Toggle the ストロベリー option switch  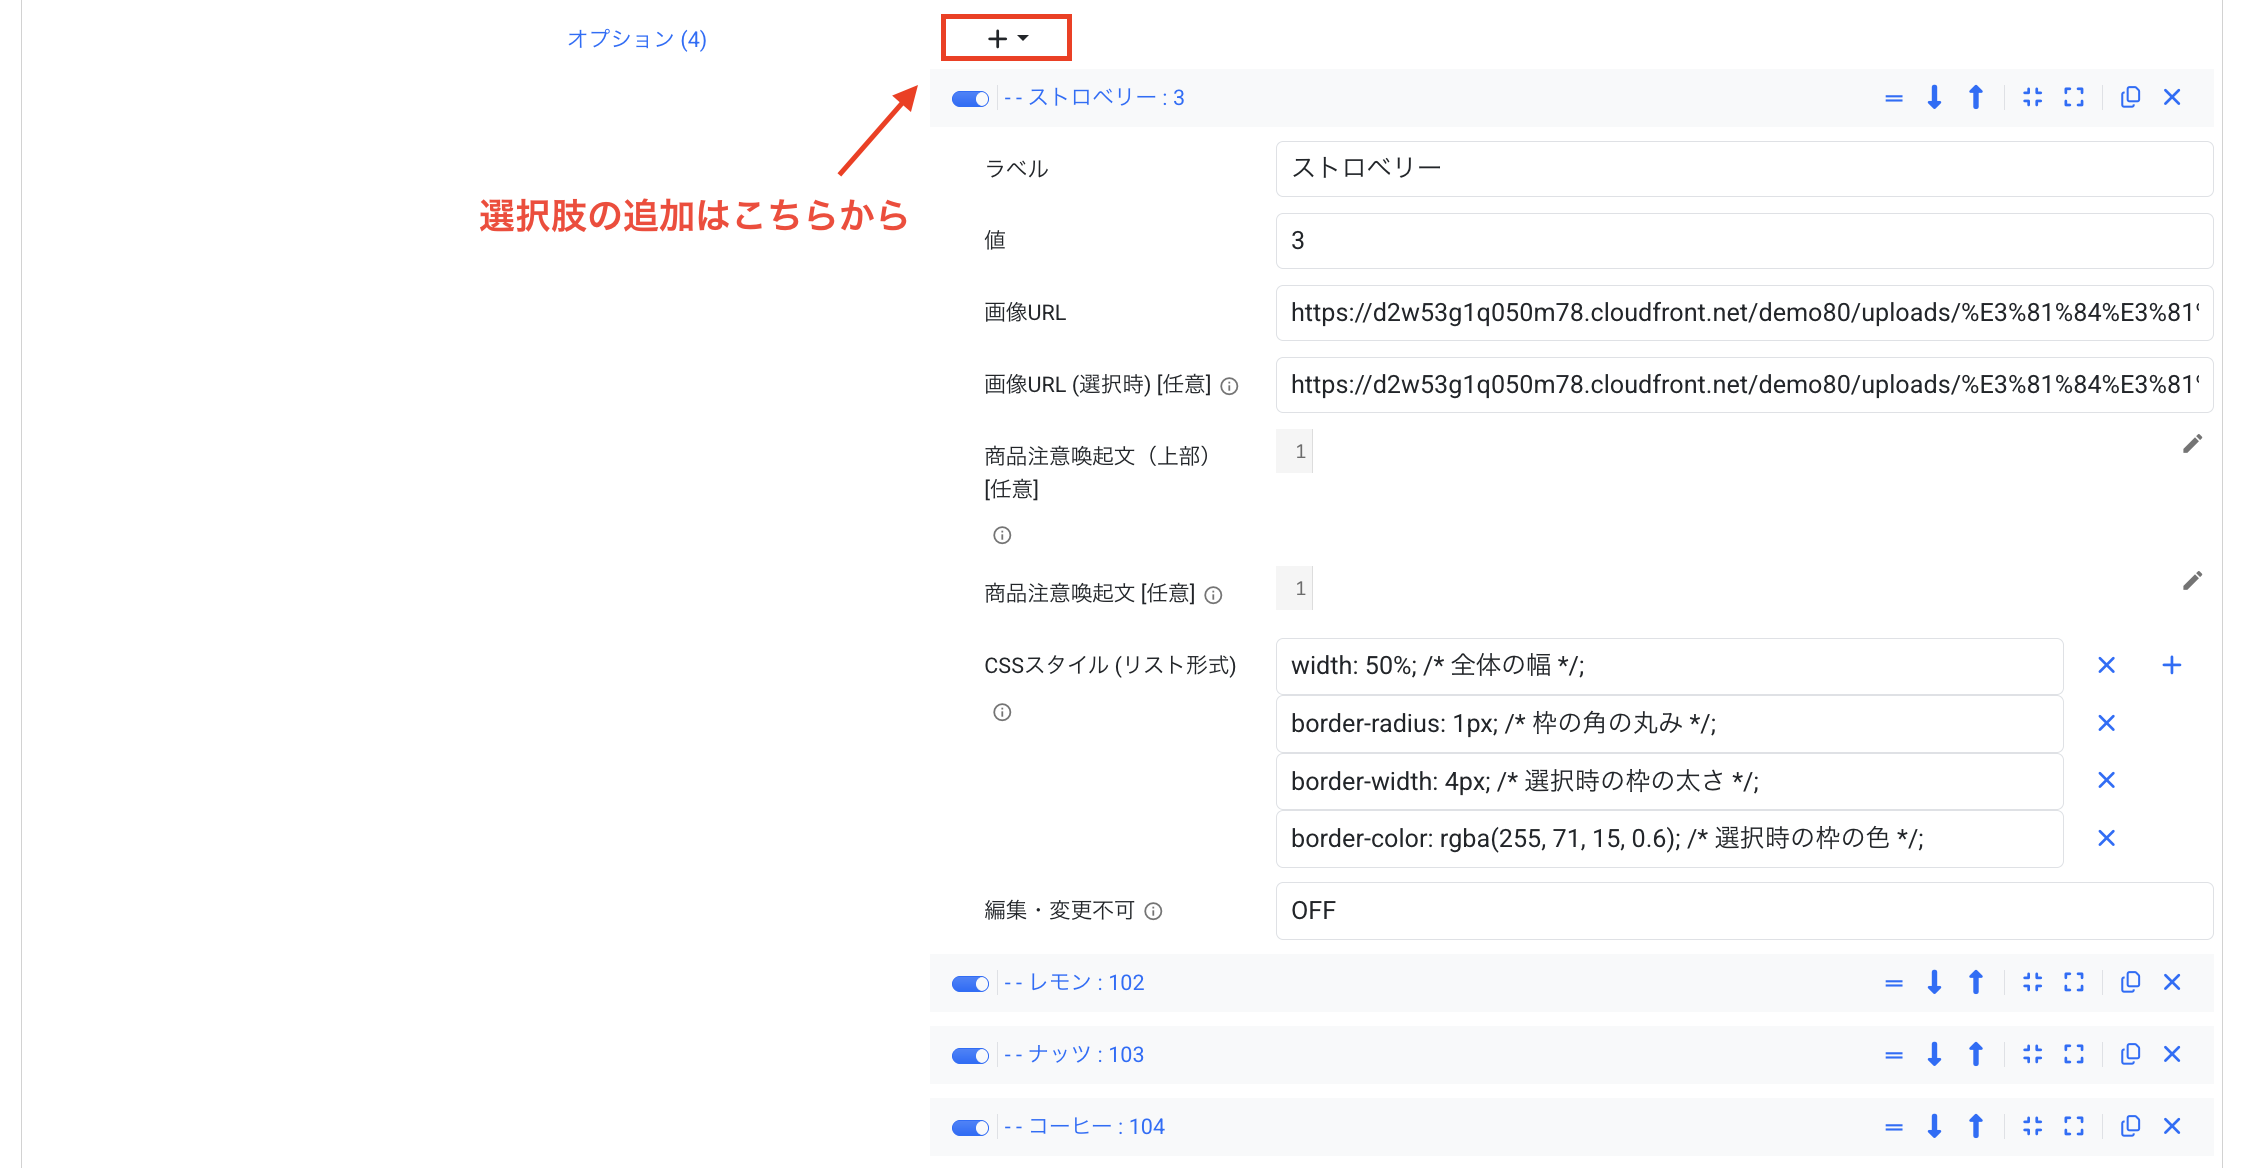(x=970, y=98)
